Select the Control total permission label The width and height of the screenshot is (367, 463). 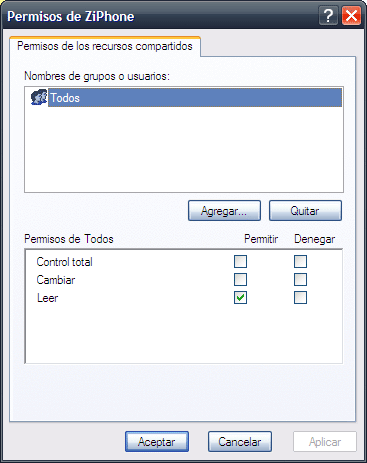(x=64, y=262)
